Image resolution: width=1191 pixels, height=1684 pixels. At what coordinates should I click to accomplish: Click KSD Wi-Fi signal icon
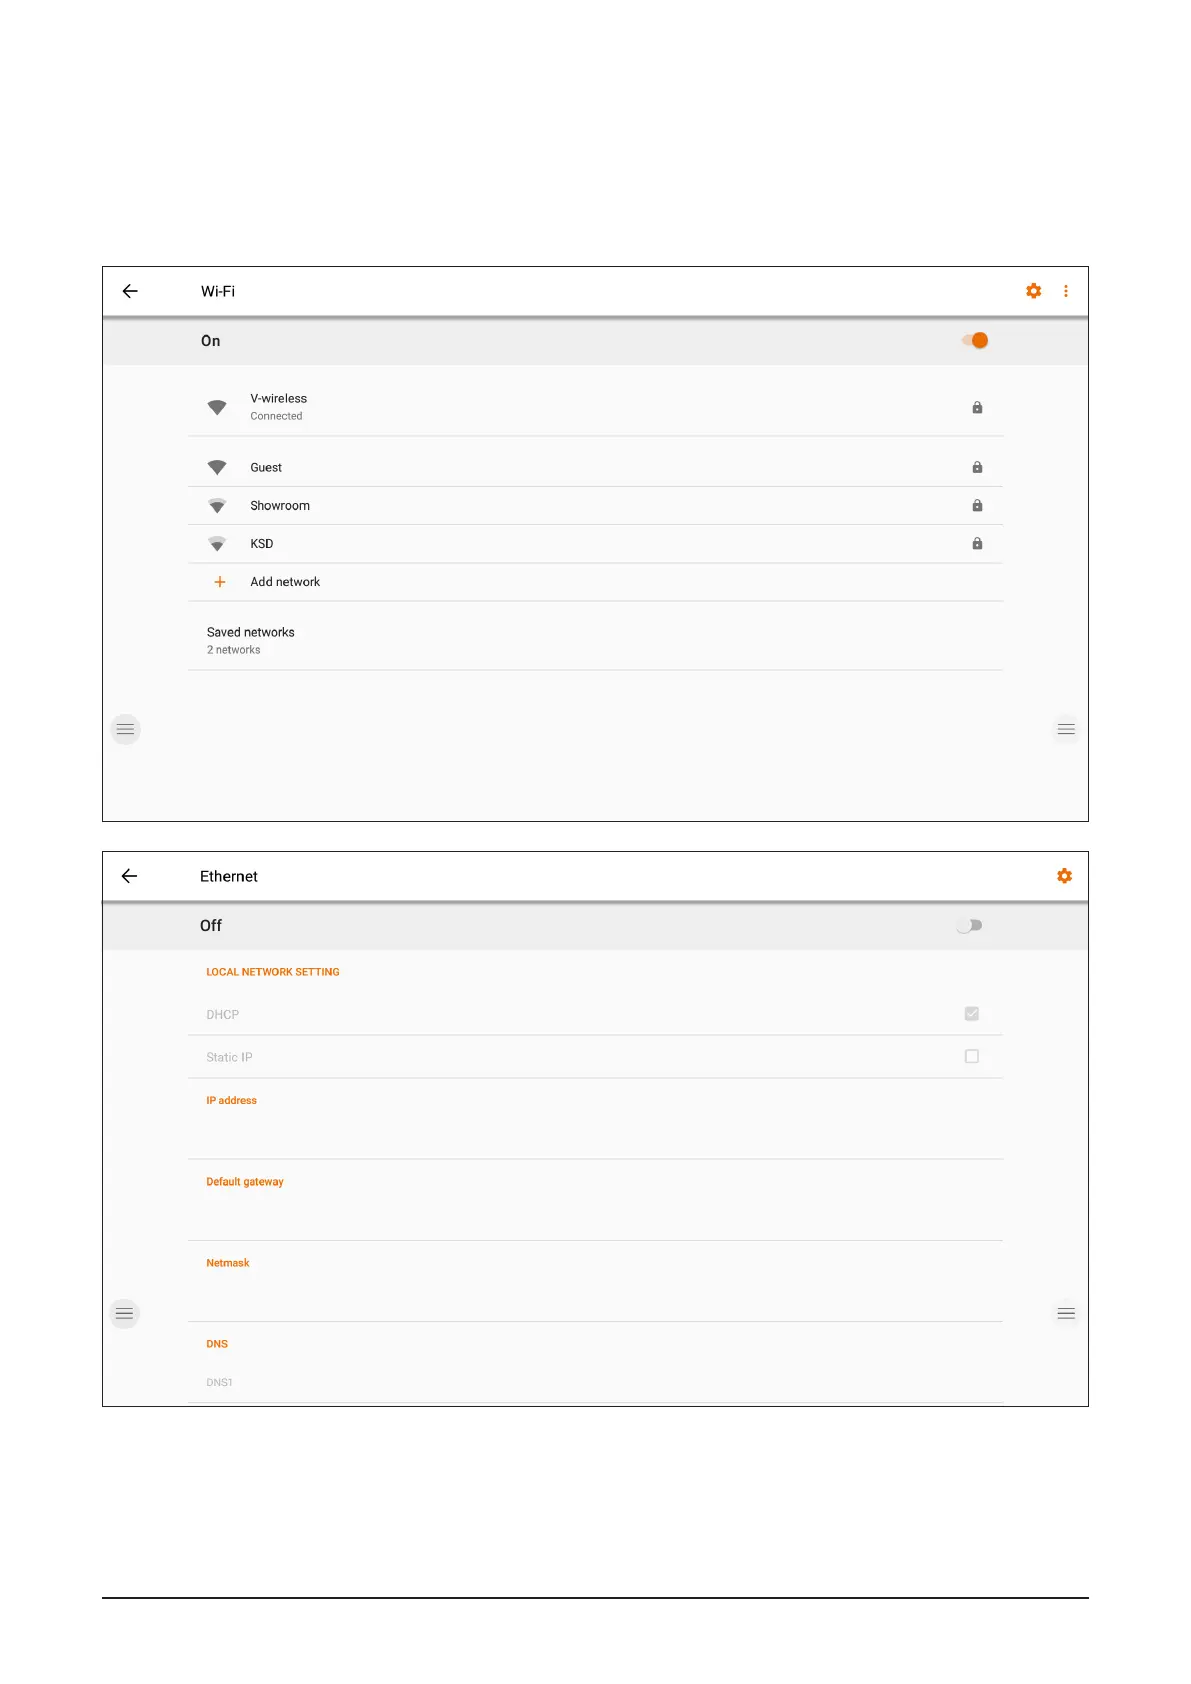217,544
